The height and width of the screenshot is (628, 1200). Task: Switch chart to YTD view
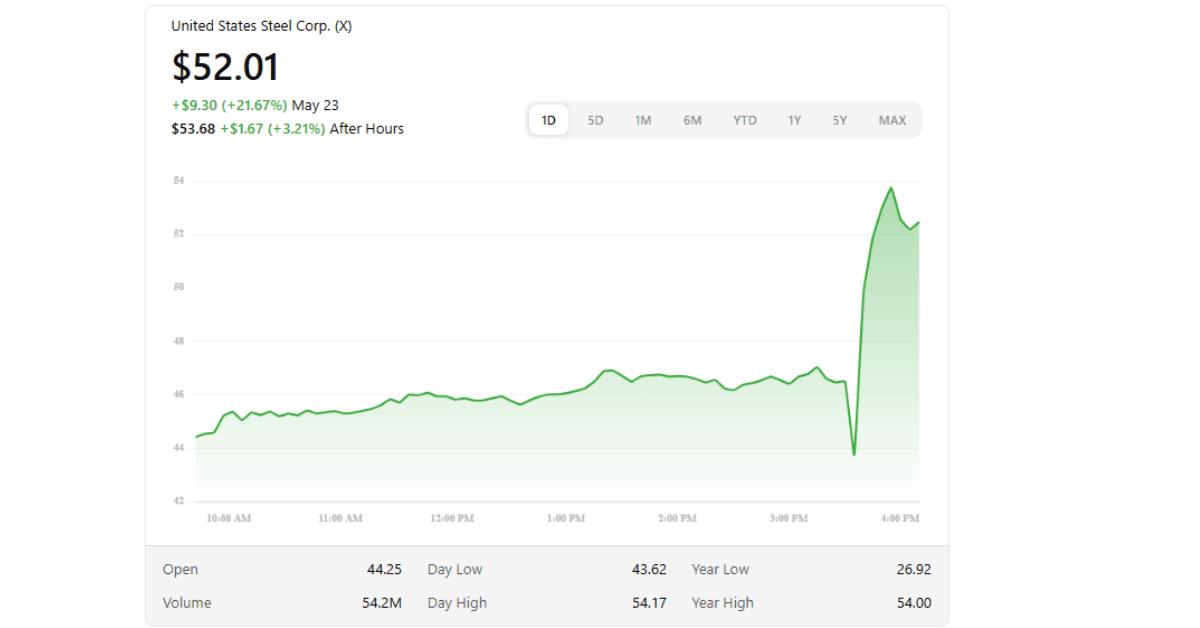click(745, 120)
